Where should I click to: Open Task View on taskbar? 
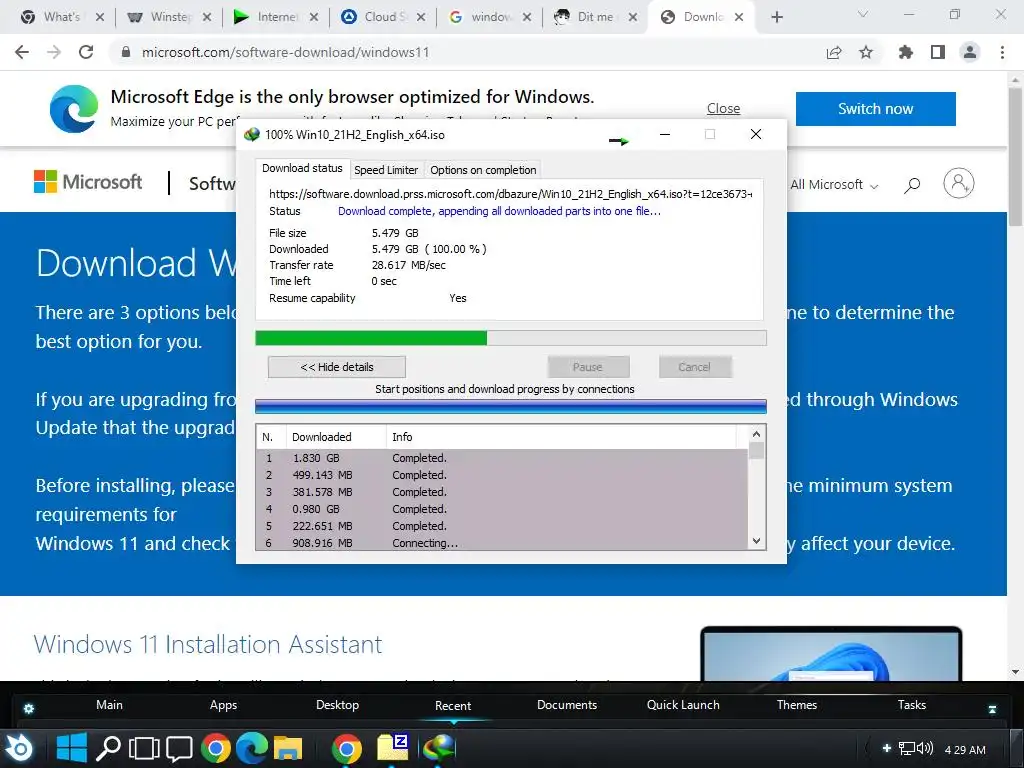(x=144, y=749)
